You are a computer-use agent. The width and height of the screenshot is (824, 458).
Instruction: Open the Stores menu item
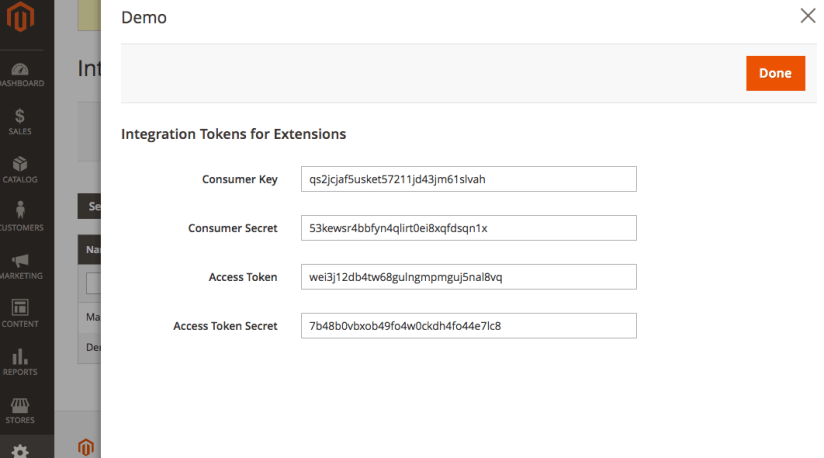[20, 410]
